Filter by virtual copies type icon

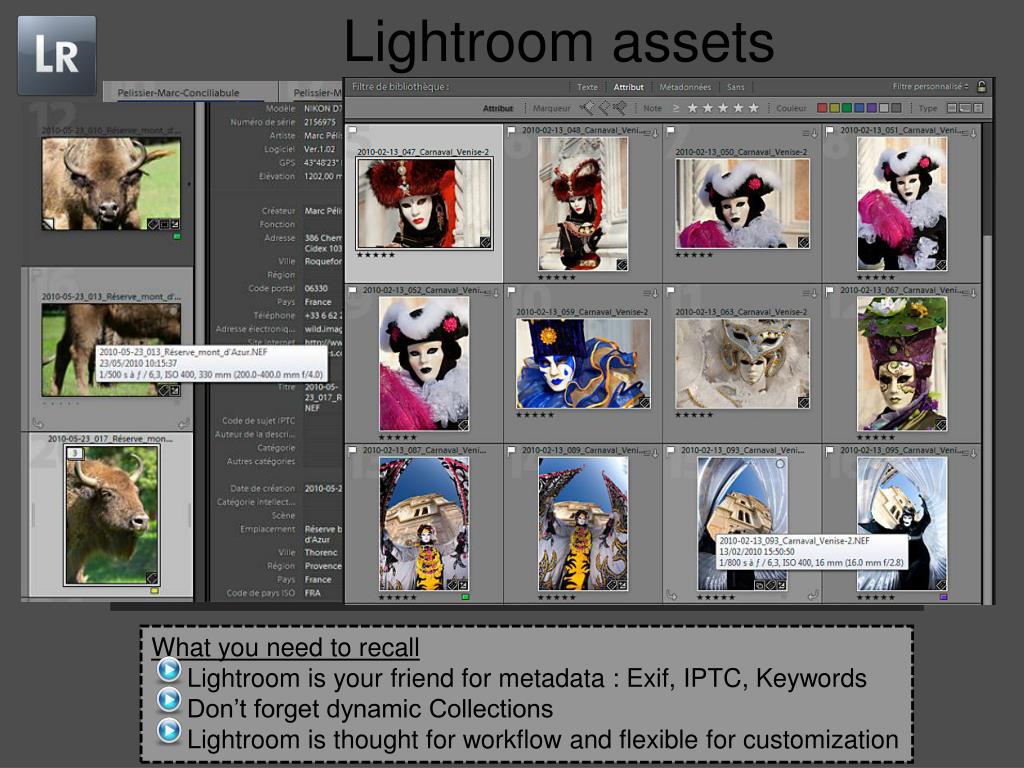pos(965,108)
